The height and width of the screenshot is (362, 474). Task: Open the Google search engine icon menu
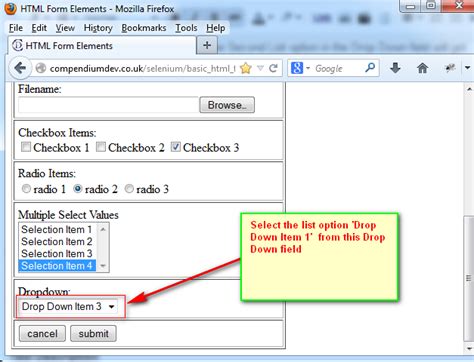(x=300, y=68)
